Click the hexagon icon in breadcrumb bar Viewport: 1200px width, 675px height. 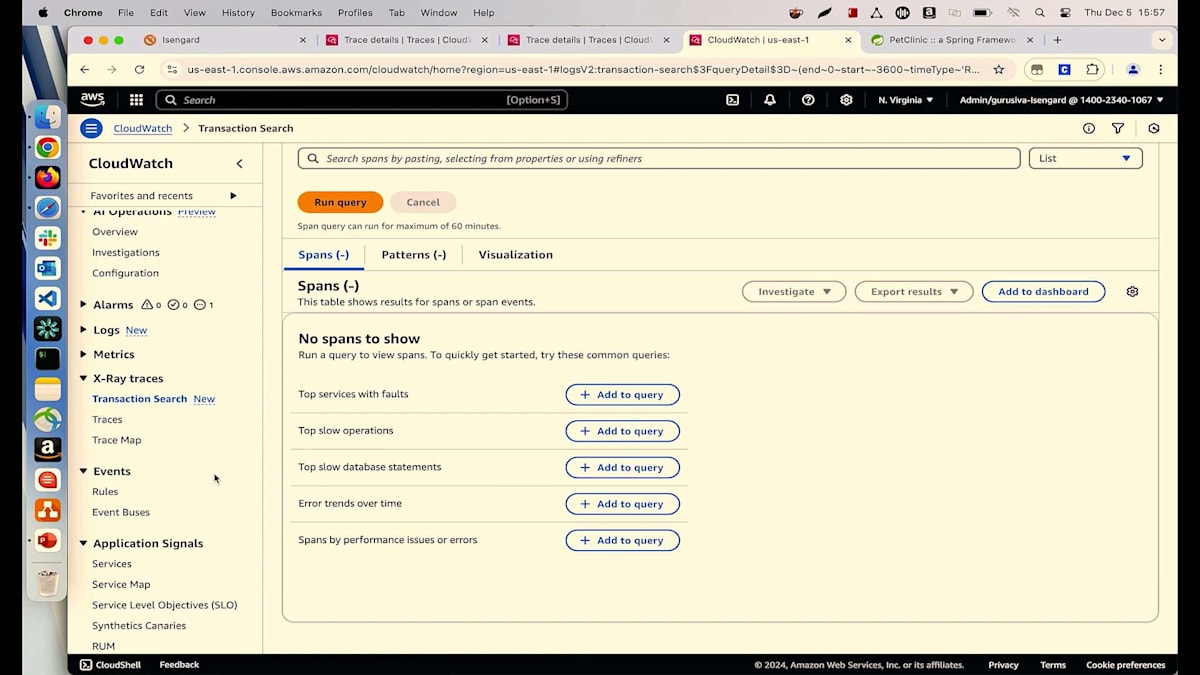click(x=1154, y=128)
